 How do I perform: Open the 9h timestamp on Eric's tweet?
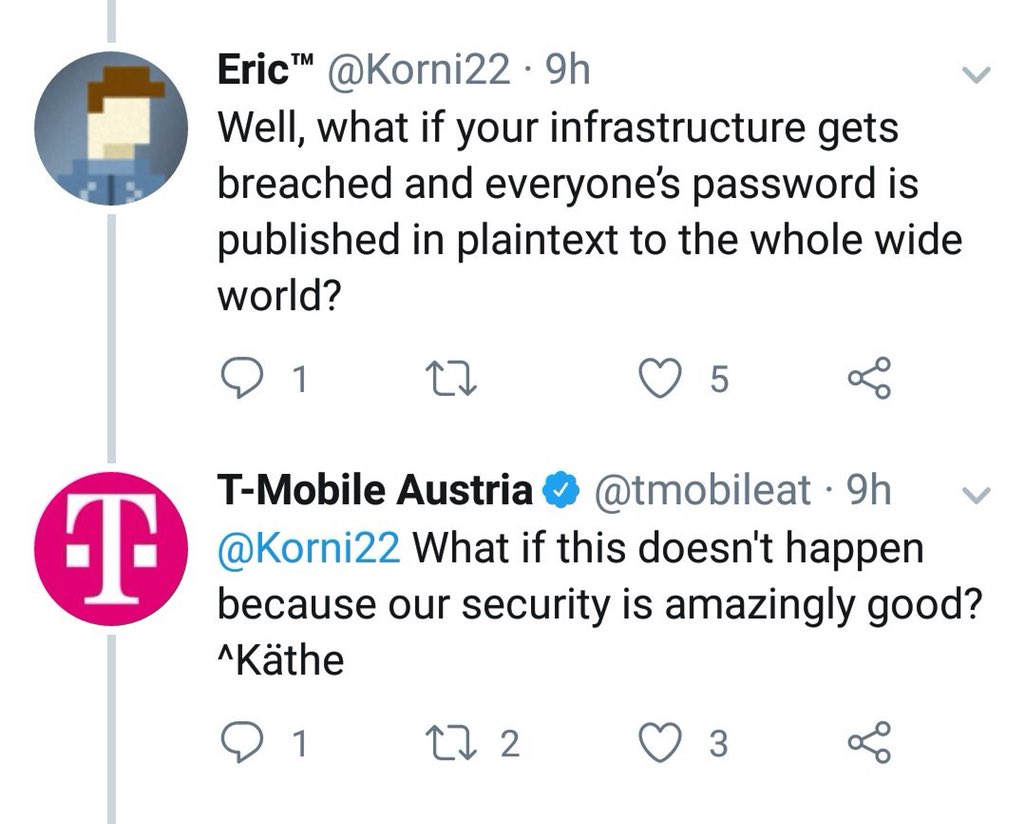(568, 70)
